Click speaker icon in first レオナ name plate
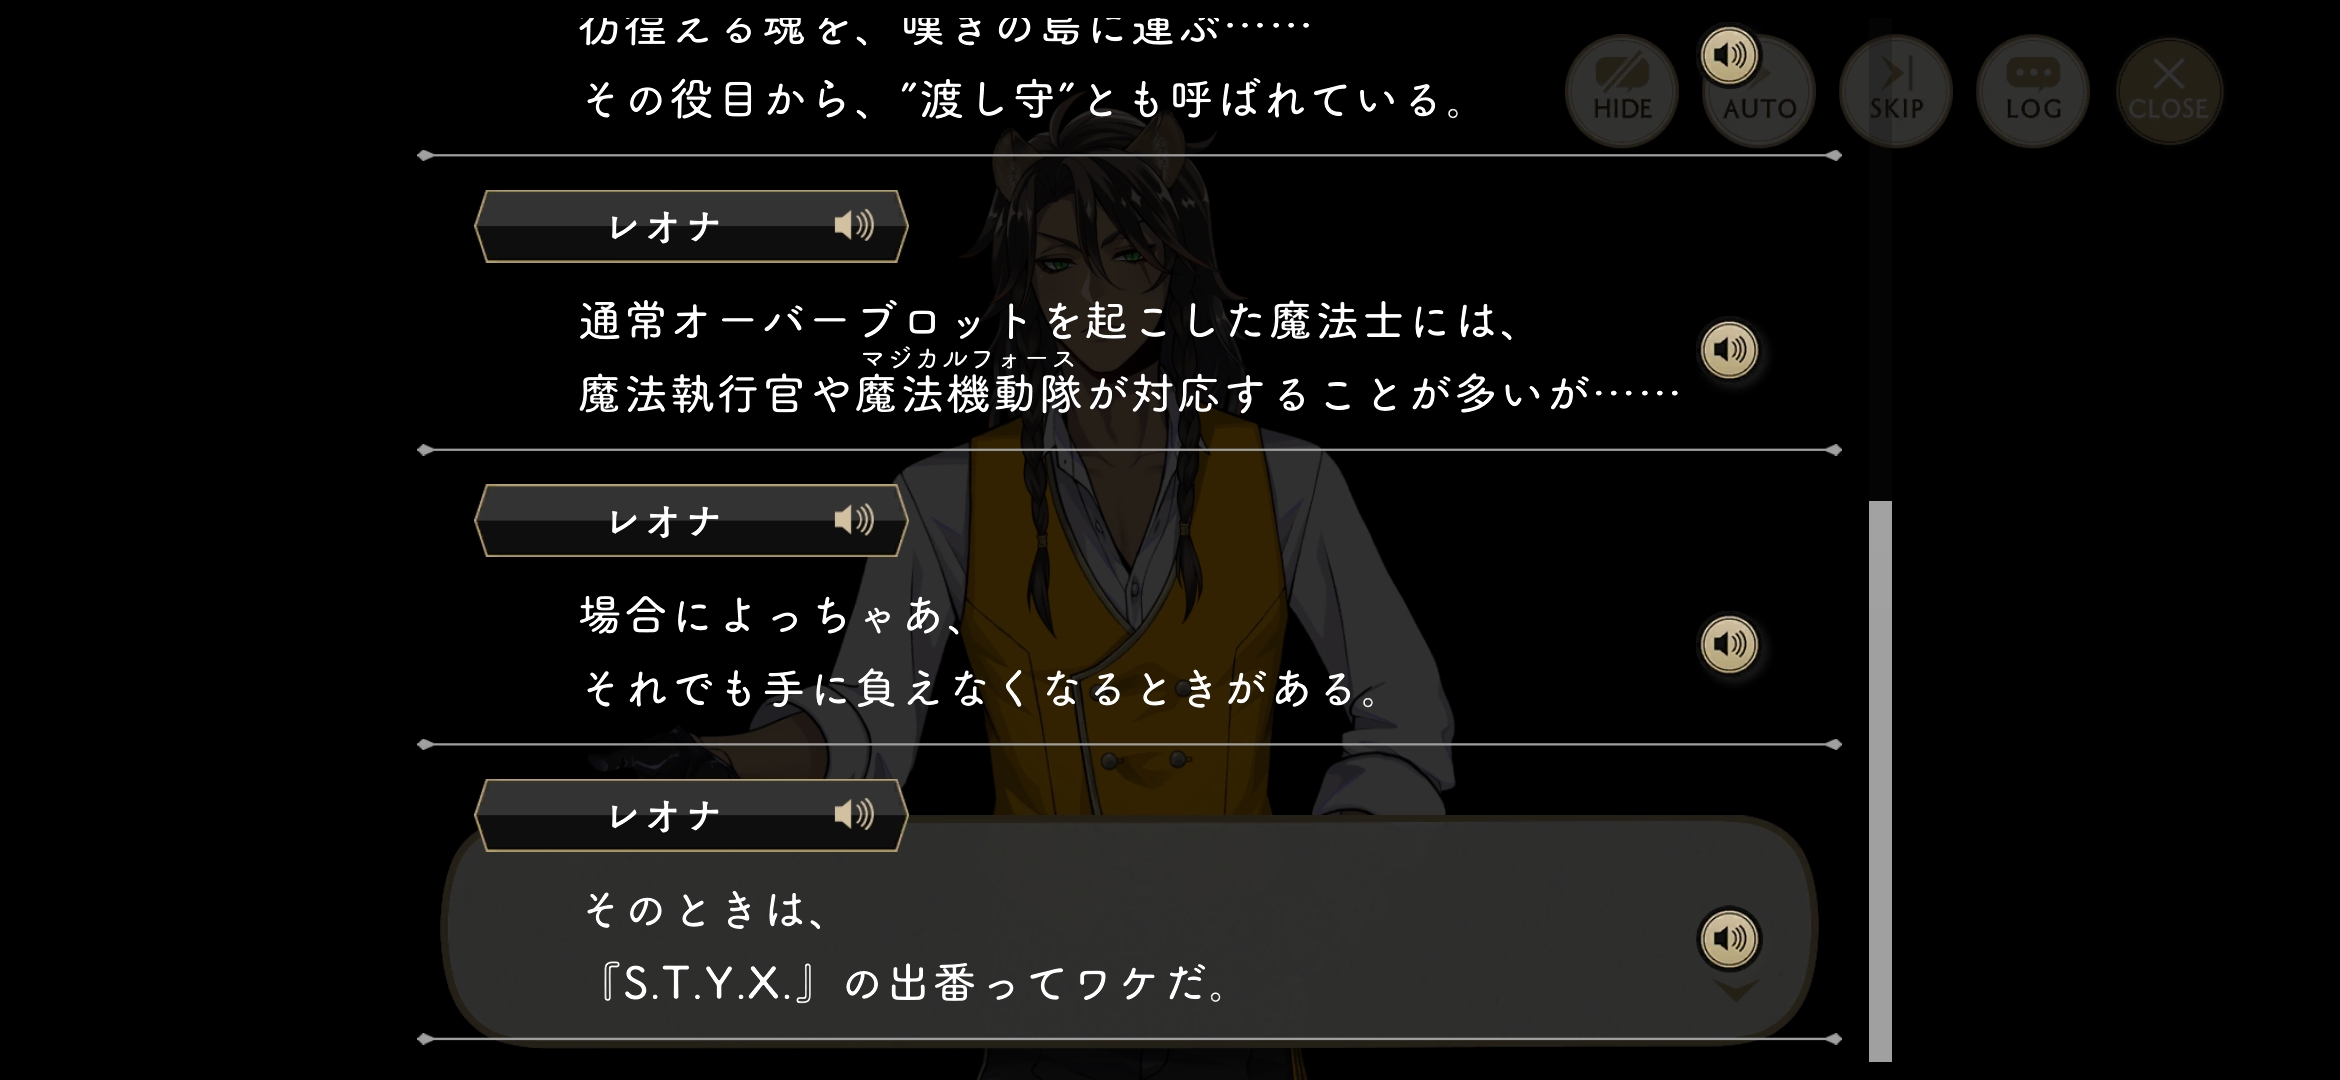2340x1080 pixels. [854, 226]
